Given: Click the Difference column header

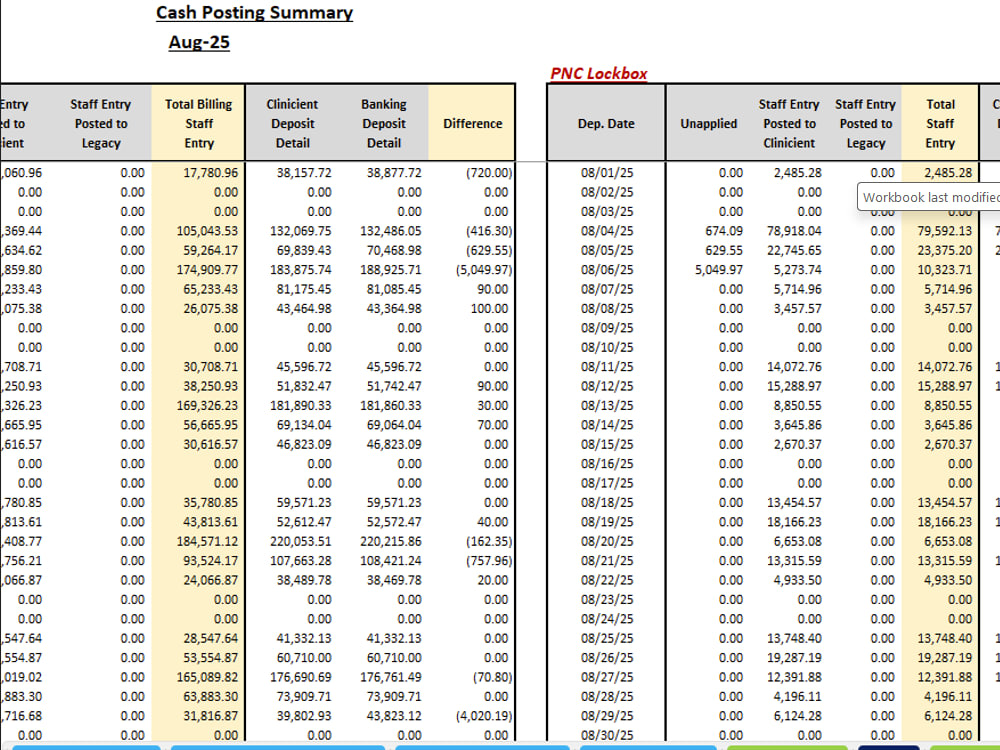Looking at the screenshot, I should [473, 124].
